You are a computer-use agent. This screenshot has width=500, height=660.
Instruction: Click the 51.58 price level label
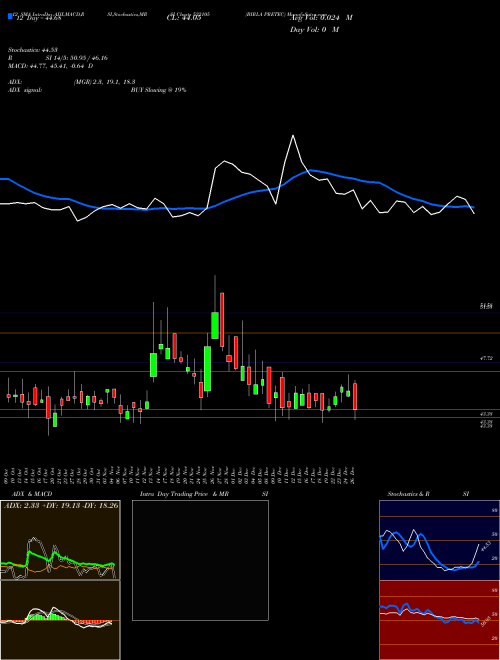click(x=486, y=306)
